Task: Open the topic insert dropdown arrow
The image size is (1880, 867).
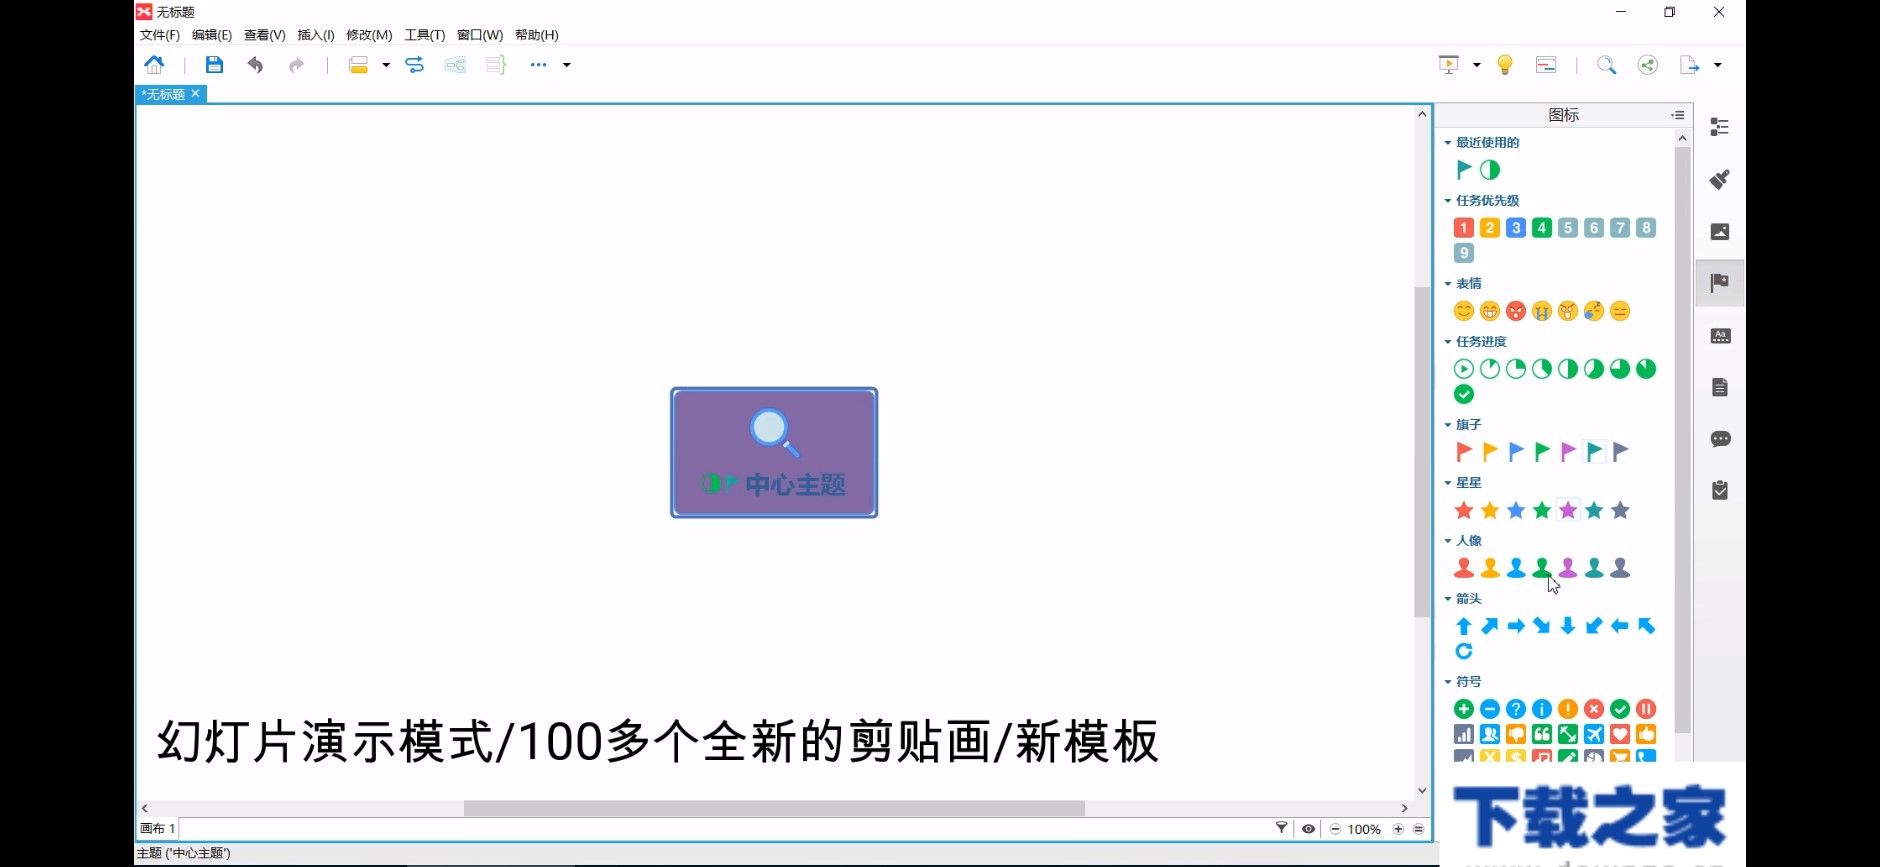Action: point(386,65)
